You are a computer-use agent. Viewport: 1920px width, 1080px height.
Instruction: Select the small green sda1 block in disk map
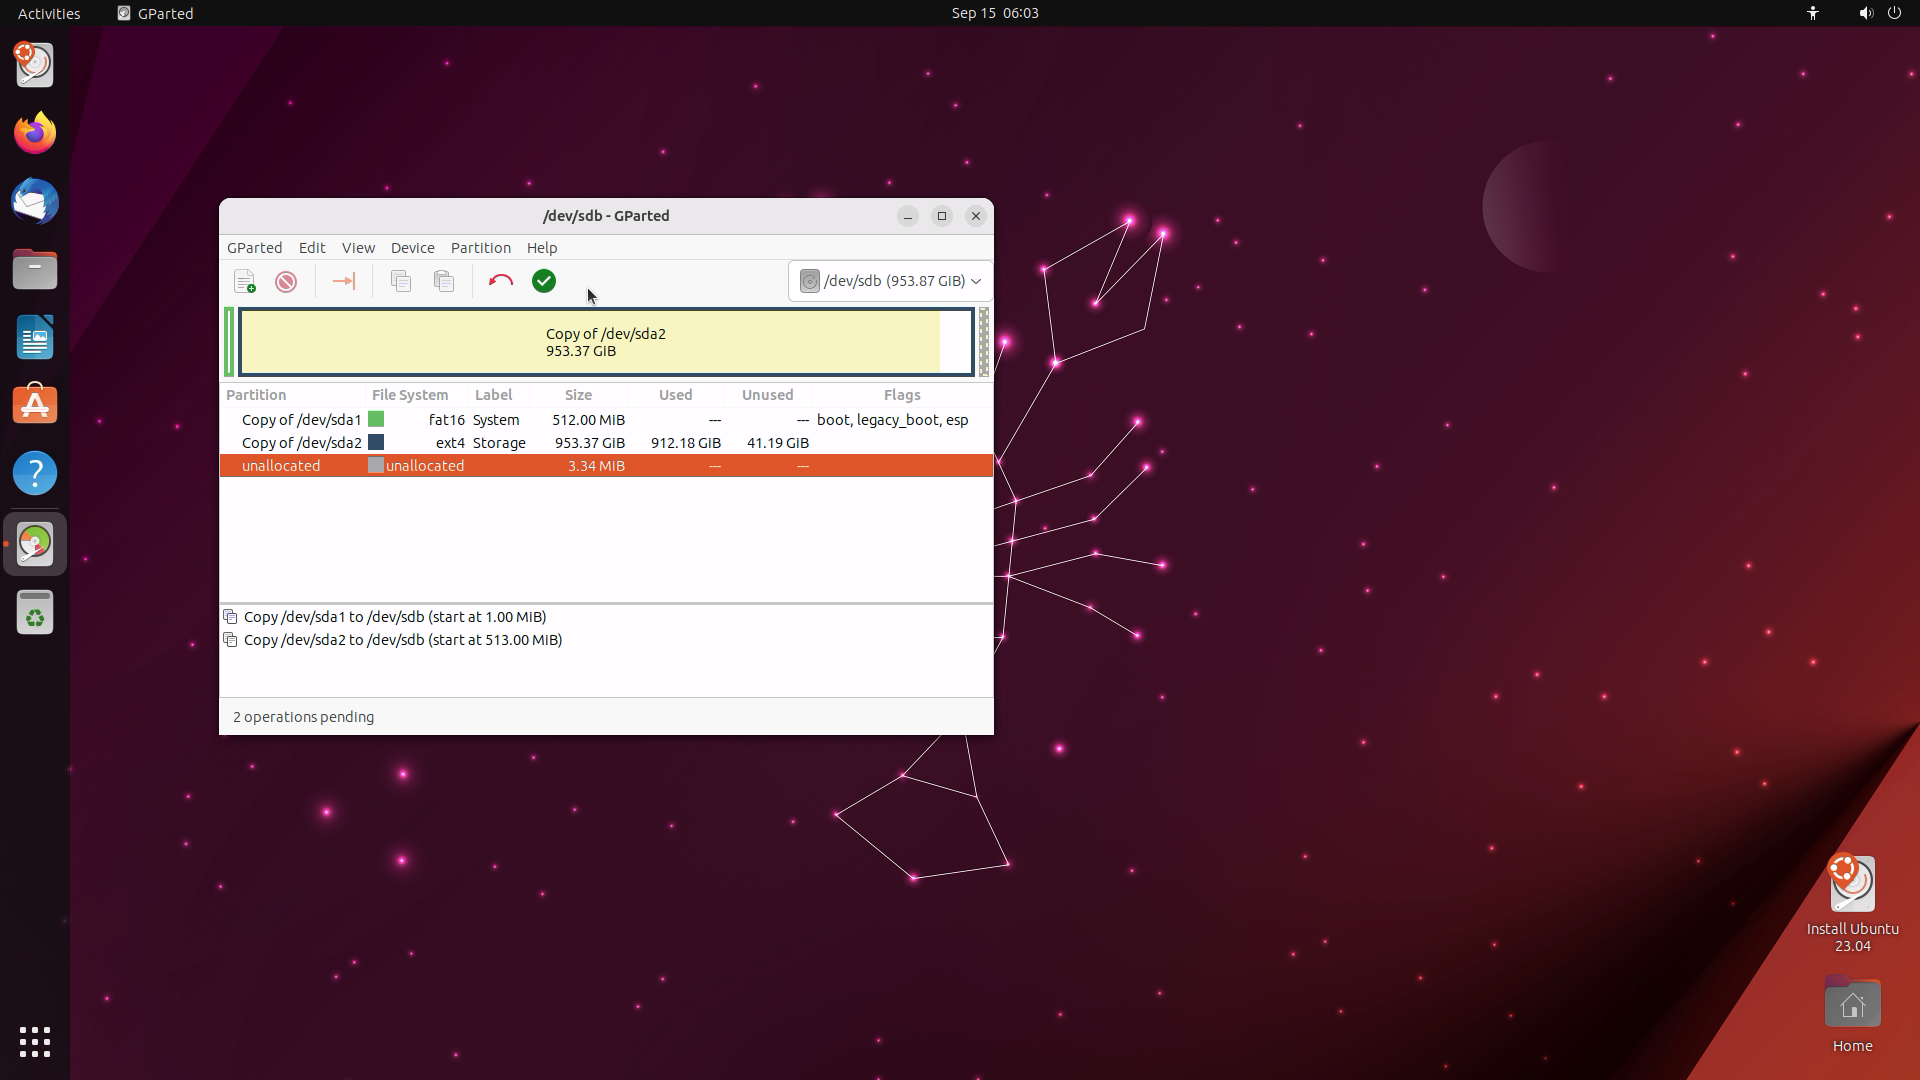[x=229, y=342]
